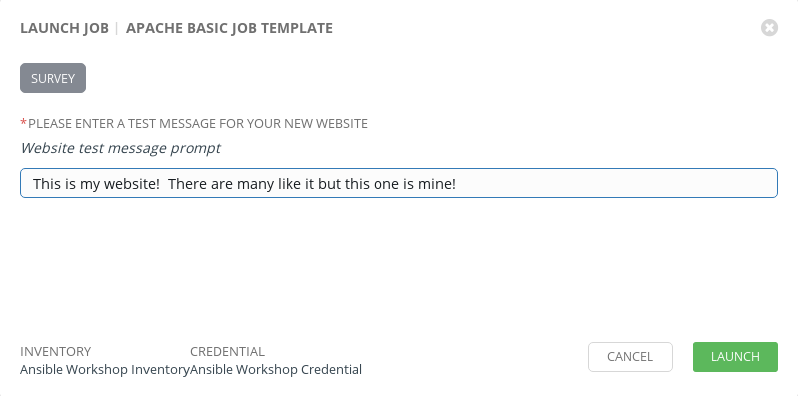Click the LAUNCH button
This screenshot has height=396, width=798.
click(x=735, y=357)
